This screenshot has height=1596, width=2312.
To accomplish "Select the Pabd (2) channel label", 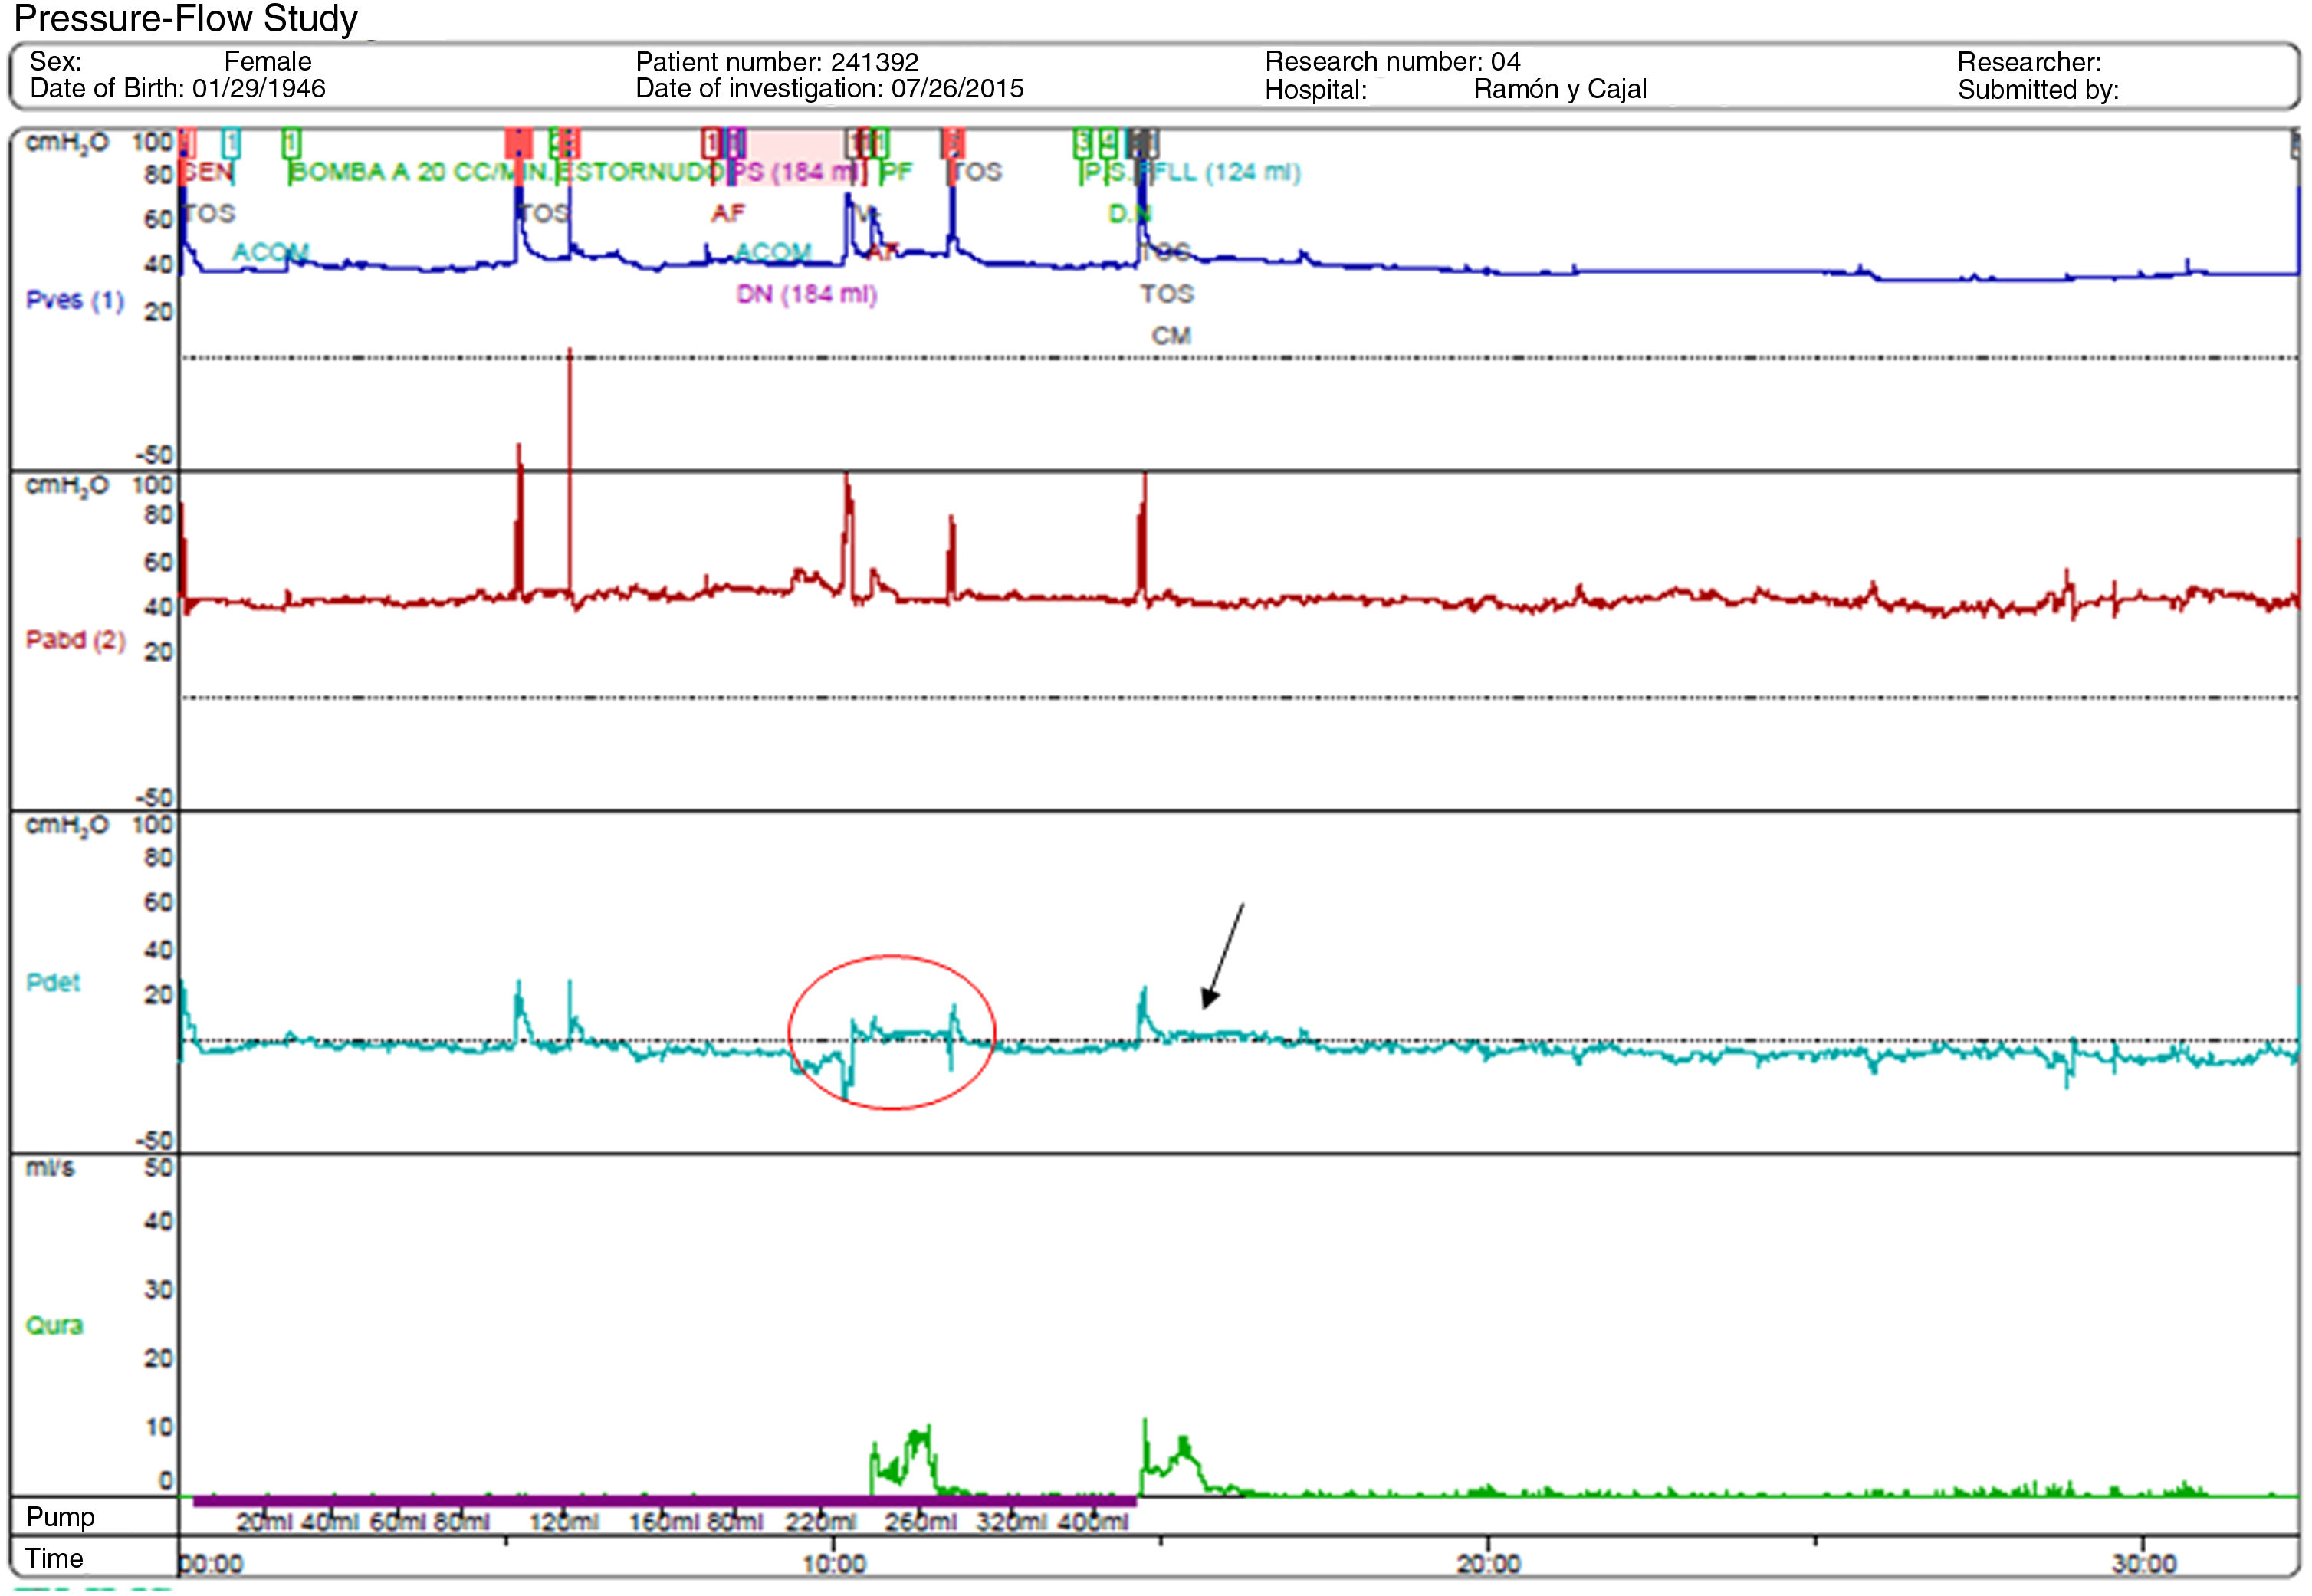I will (x=75, y=640).
